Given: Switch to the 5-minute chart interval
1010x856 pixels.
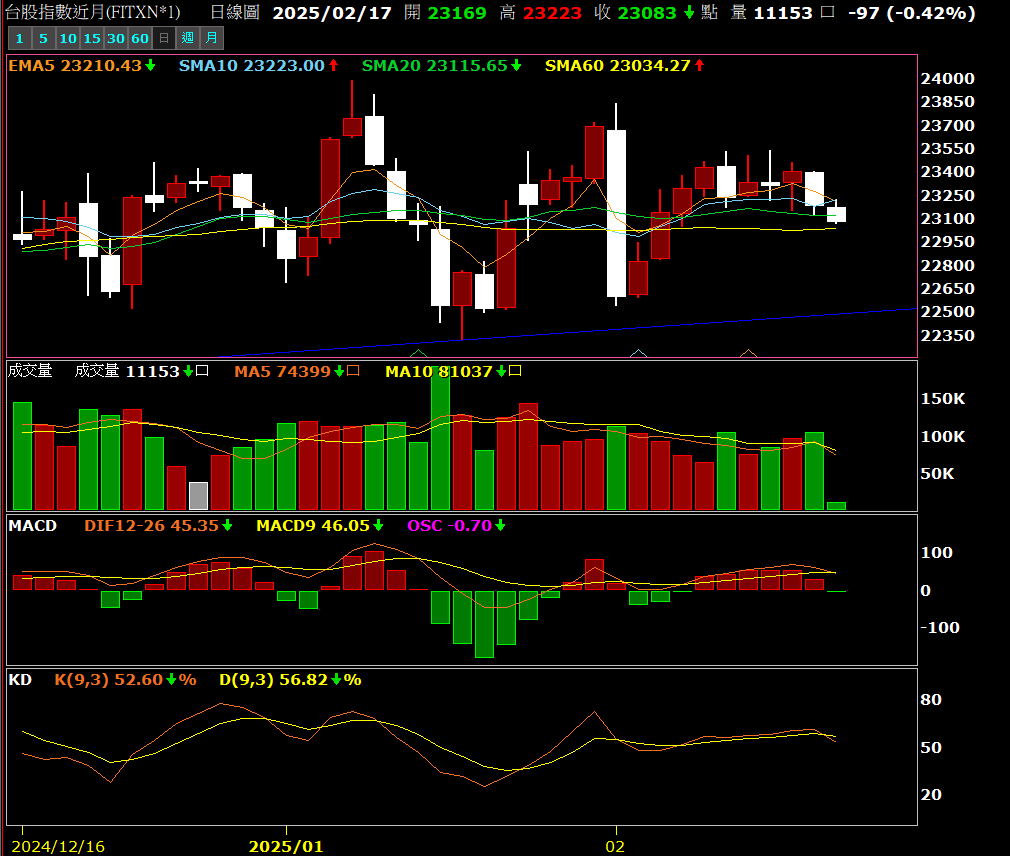Looking at the screenshot, I should point(43,38).
